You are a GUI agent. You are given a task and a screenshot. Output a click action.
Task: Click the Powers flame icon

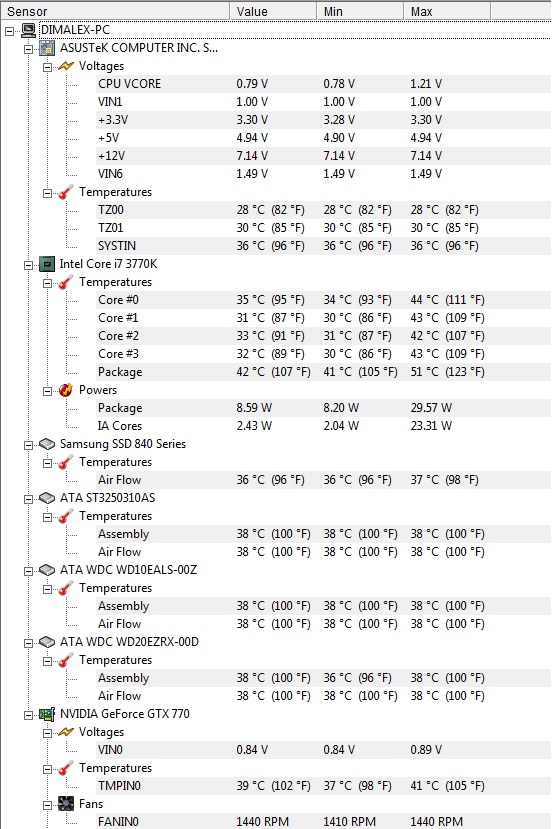click(66, 390)
